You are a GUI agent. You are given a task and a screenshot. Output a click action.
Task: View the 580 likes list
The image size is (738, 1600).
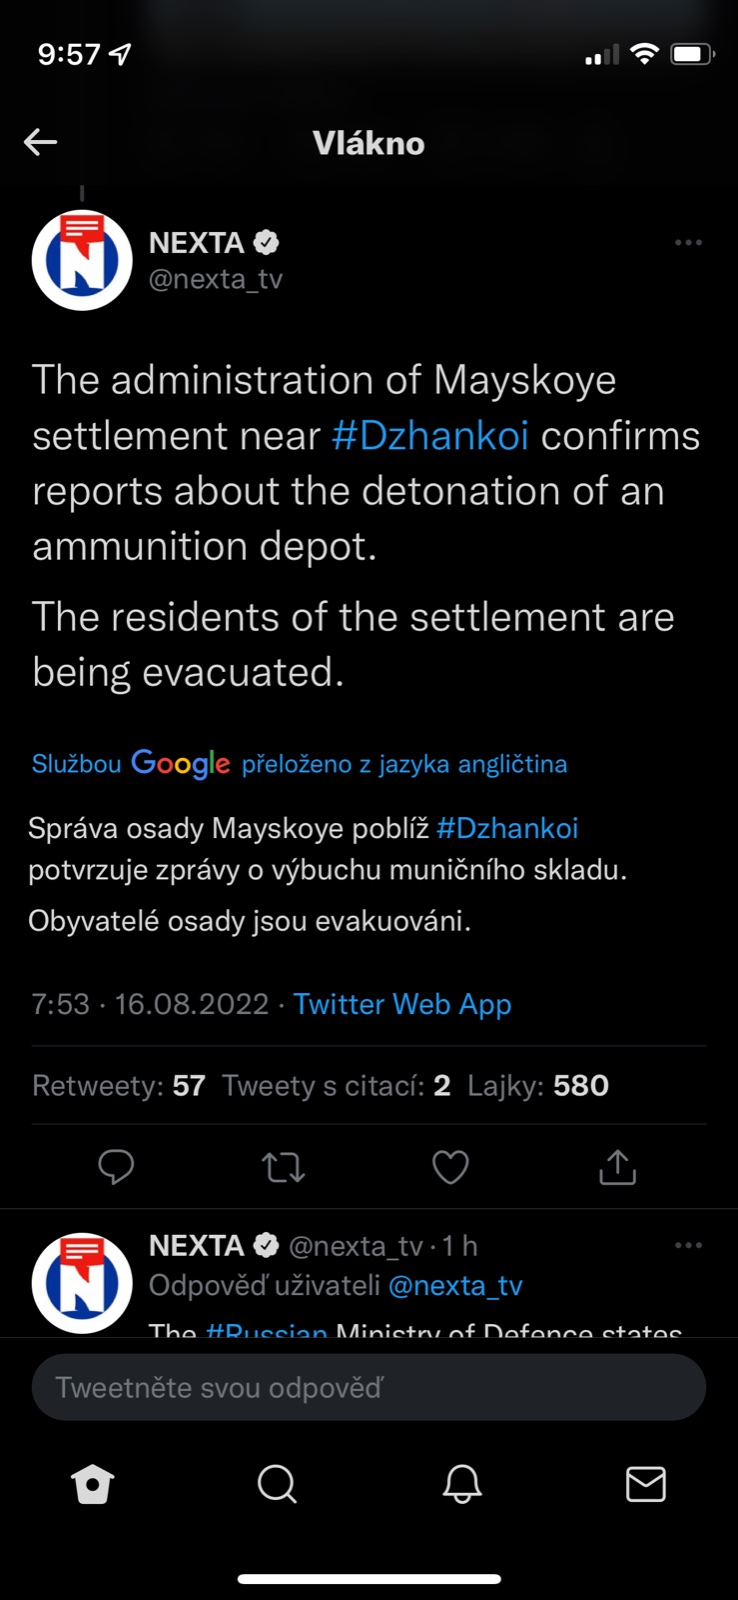point(538,1086)
